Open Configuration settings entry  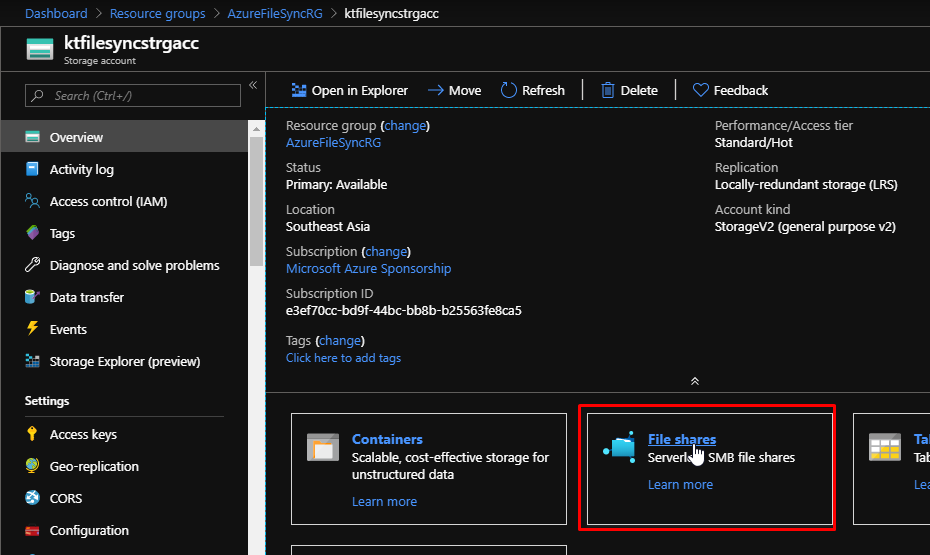tap(125, 530)
